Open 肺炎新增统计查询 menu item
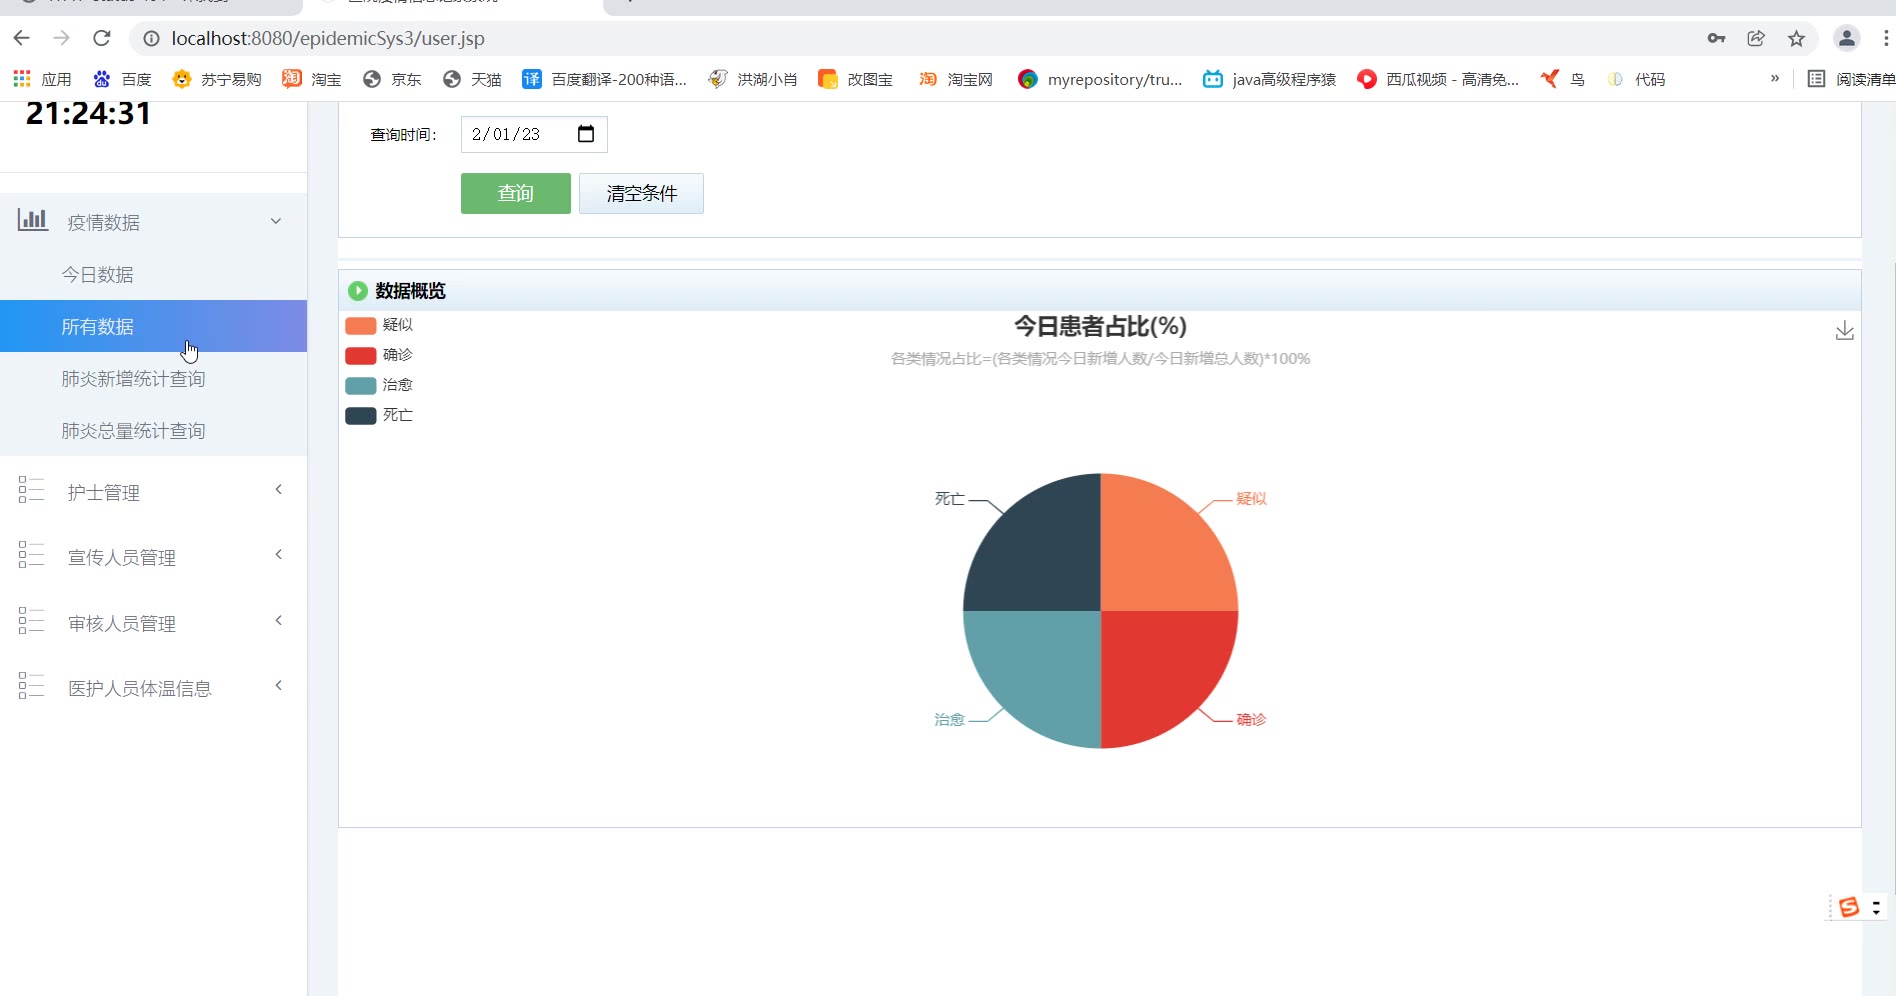The height and width of the screenshot is (996, 1896). tap(153, 378)
